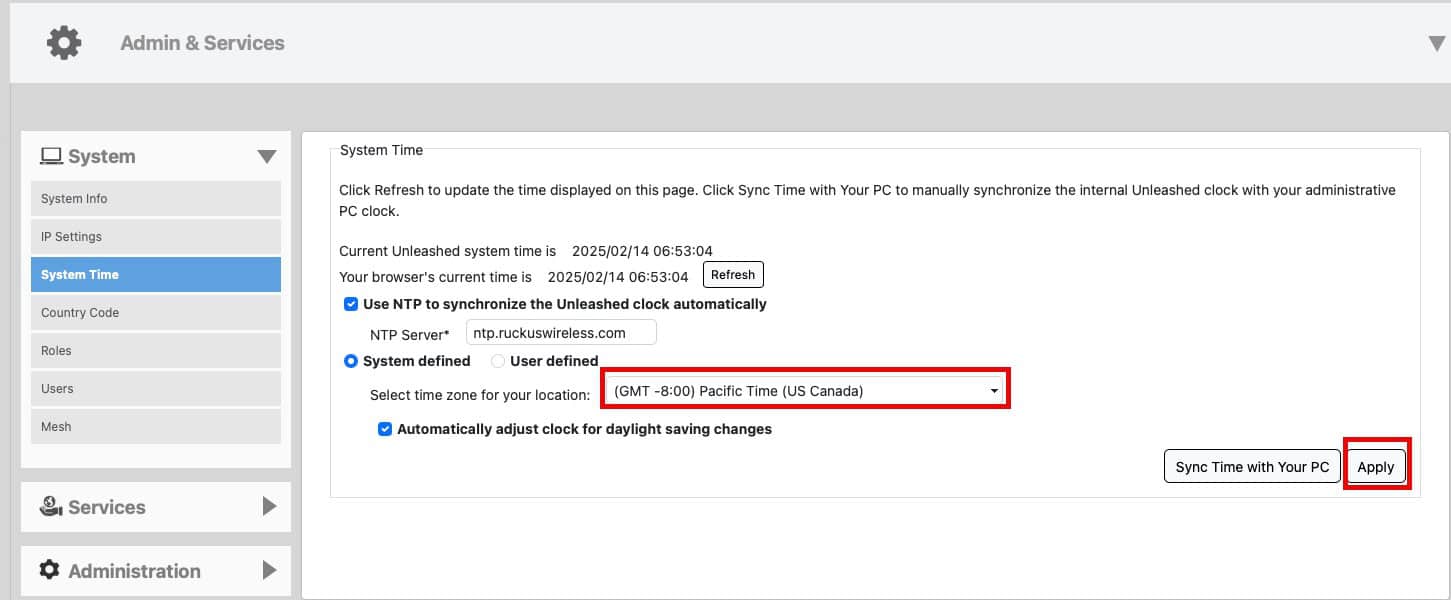Open IP Settings in the sidebar
The width and height of the screenshot is (1451, 600).
(x=156, y=236)
